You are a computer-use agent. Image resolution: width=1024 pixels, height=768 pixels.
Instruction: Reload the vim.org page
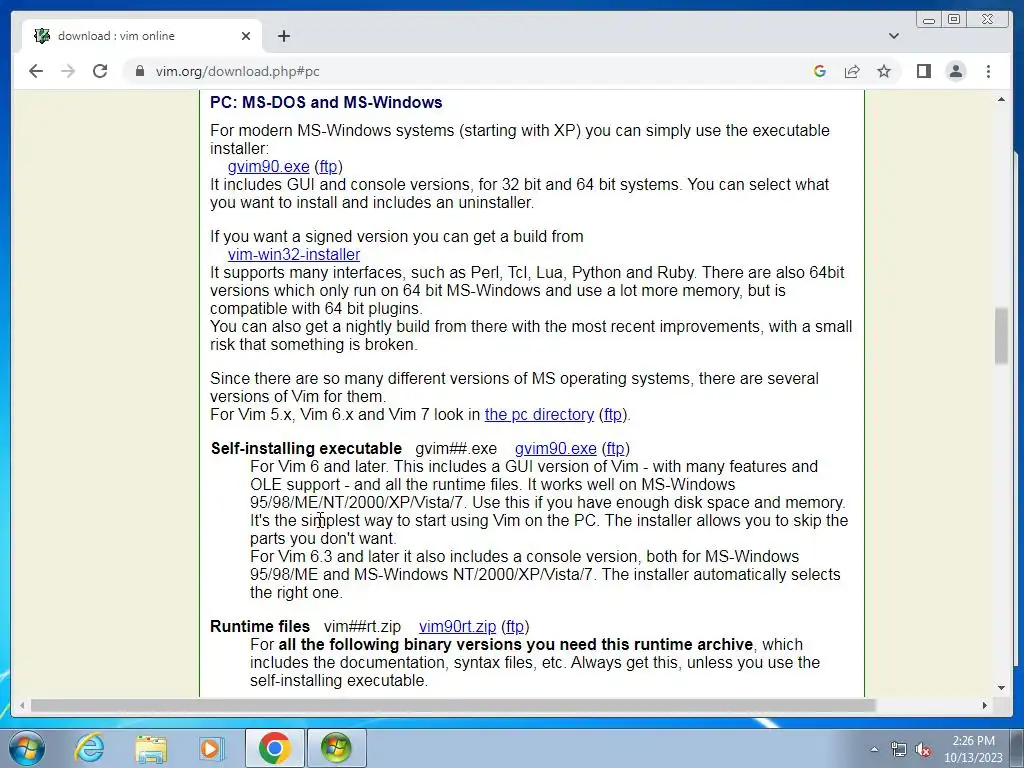[x=100, y=71]
